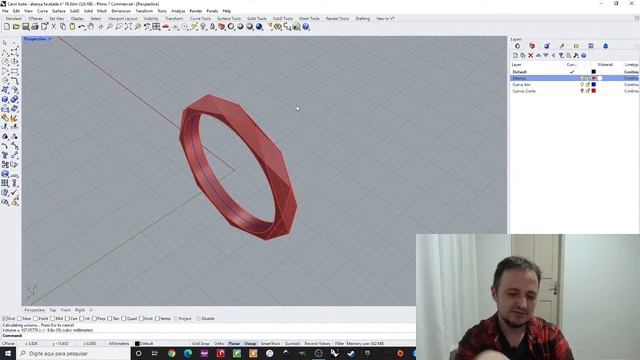The width and height of the screenshot is (640, 360).
Task: Open the Panels menu
Action: point(212,11)
